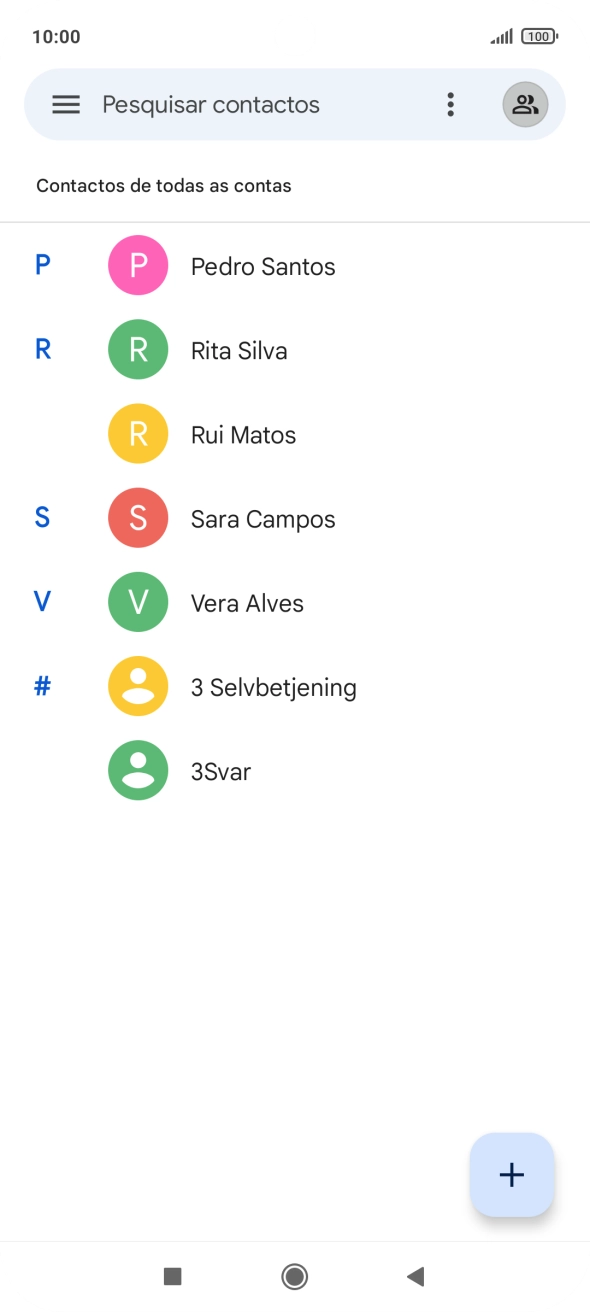590x1312 pixels.
Task: Jump to contacts under the # symbol
Action: point(41,685)
